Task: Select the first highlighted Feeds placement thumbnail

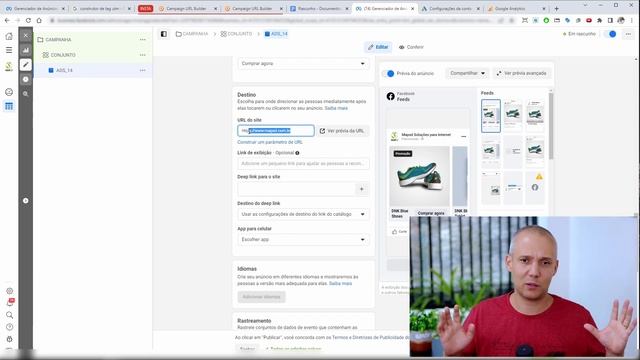Action: point(491,116)
